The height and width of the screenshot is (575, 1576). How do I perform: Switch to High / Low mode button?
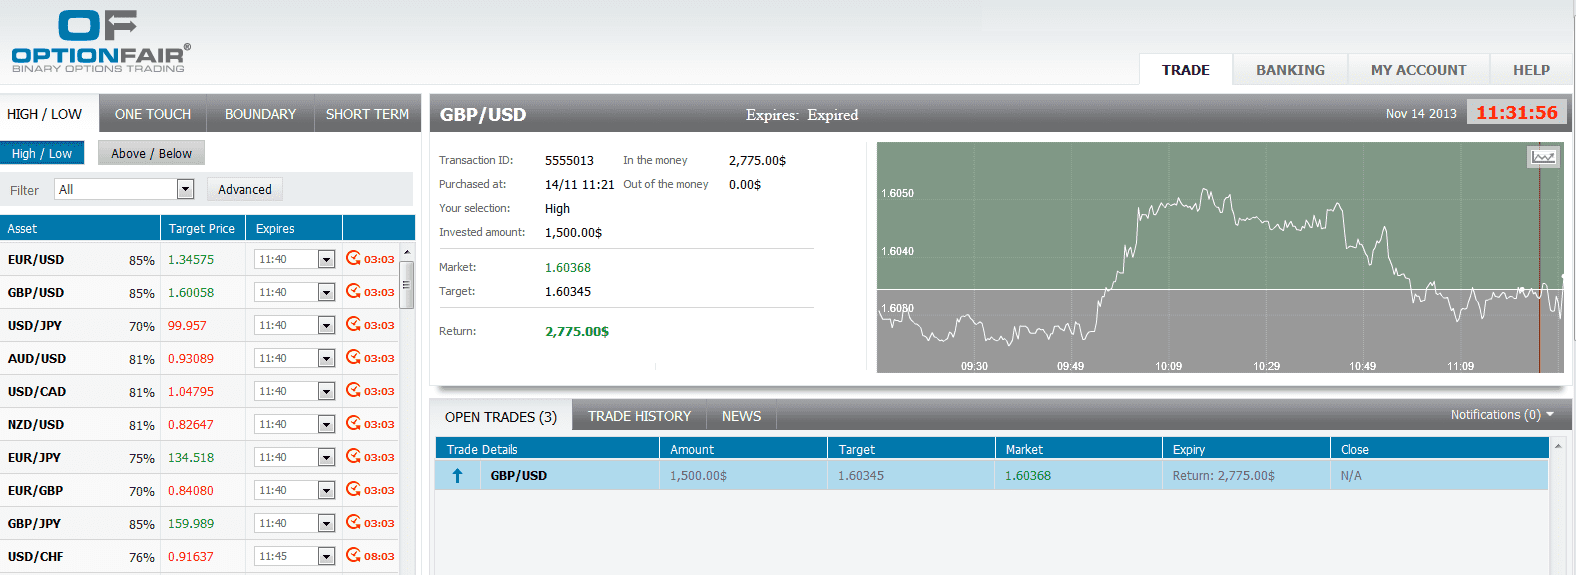(x=42, y=153)
